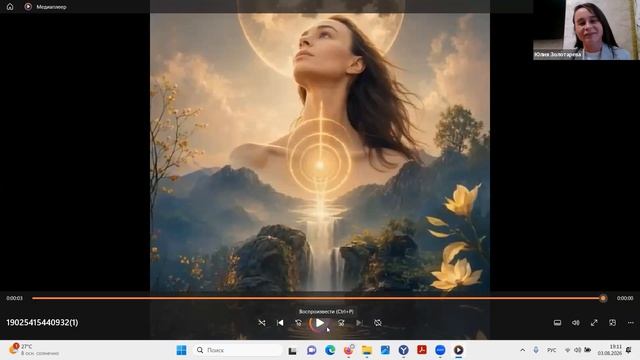This screenshot has height=360, width=640.
Task: Skip forward thirty seconds
Action: click(x=341, y=323)
